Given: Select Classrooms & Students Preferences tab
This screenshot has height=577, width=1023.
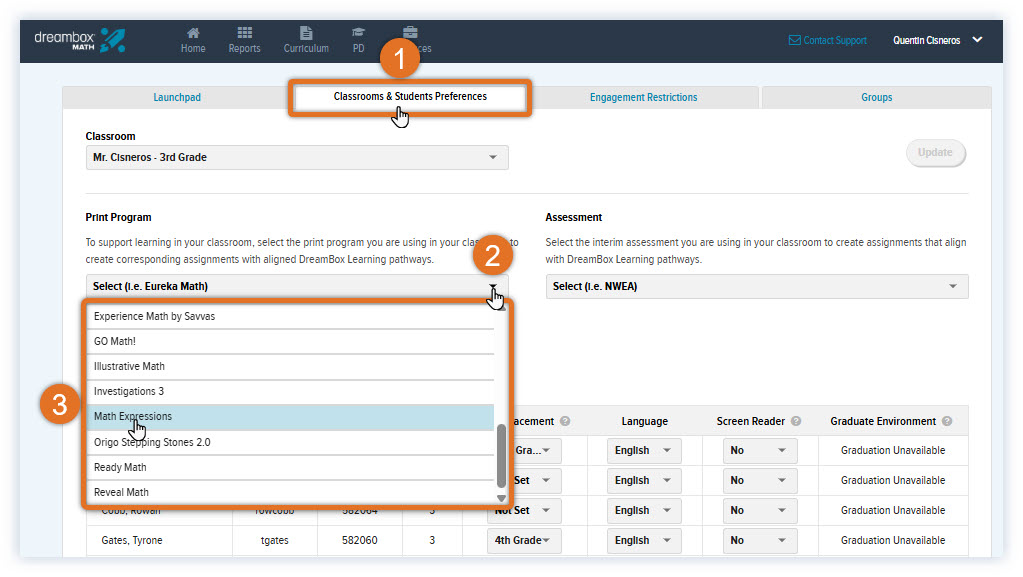Looking at the screenshot, I should [410, 97].
